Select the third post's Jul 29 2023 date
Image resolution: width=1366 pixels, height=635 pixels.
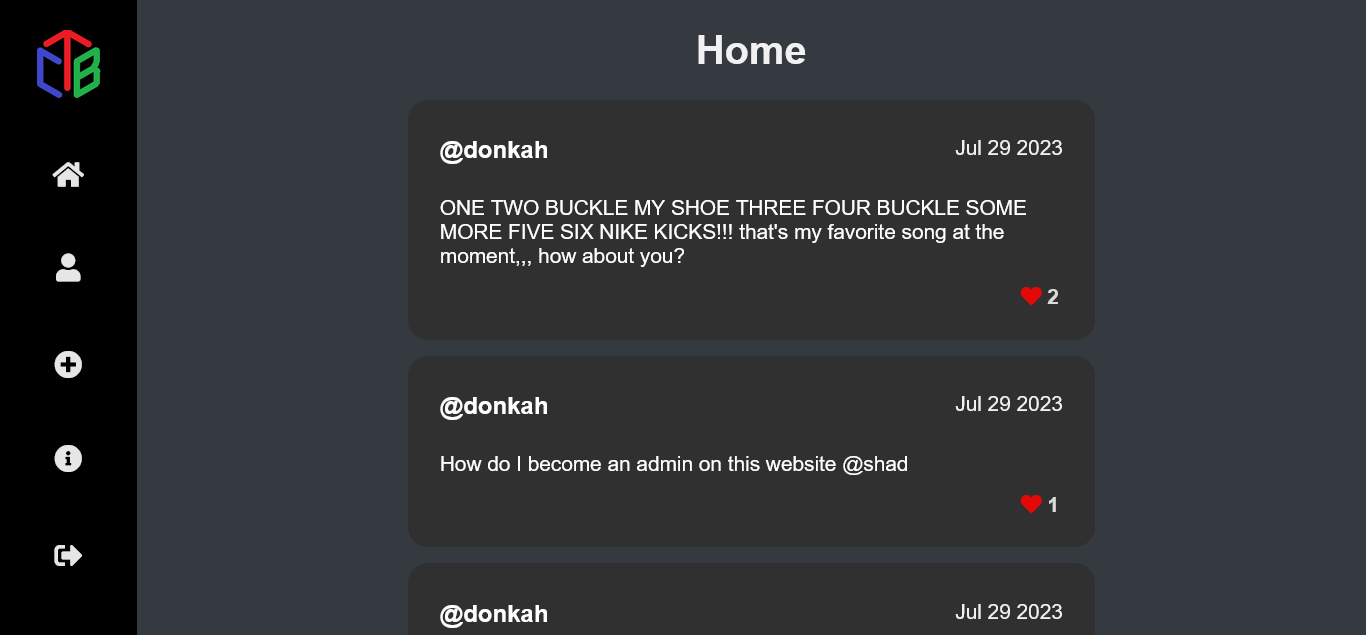[1009, 612]
